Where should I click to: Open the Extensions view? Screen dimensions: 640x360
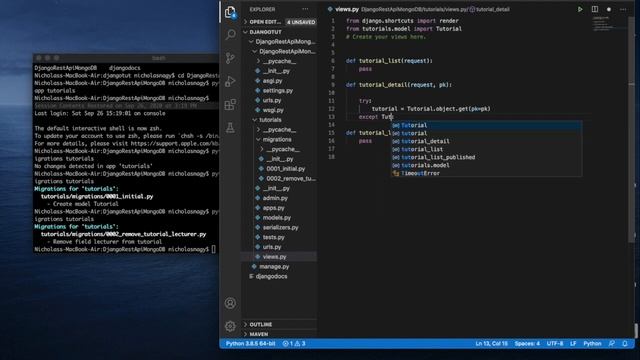[x=230, y=104]
